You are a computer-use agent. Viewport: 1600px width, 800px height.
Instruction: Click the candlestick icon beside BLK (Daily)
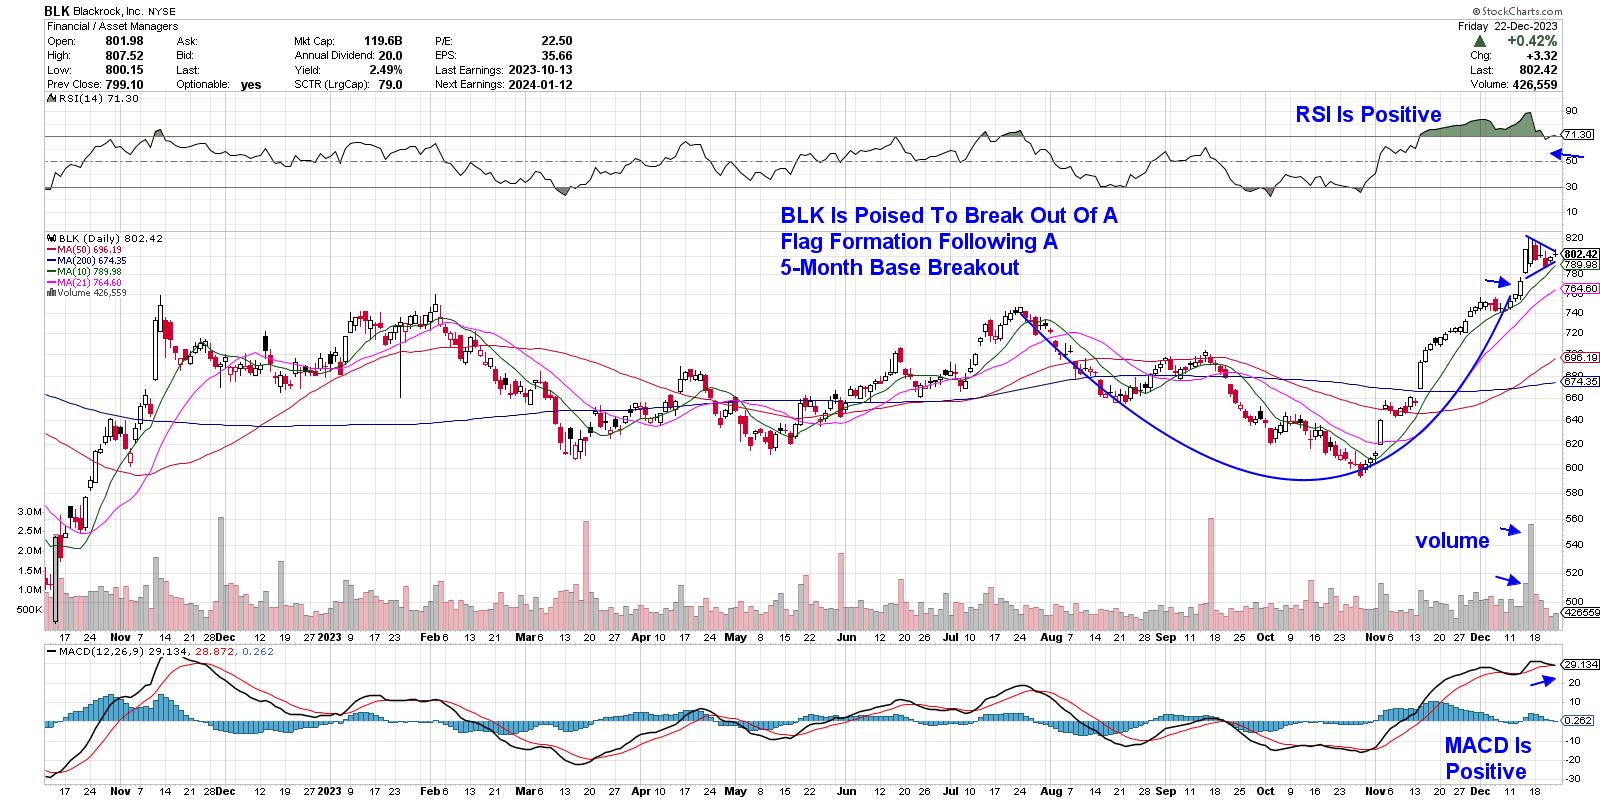50,238
